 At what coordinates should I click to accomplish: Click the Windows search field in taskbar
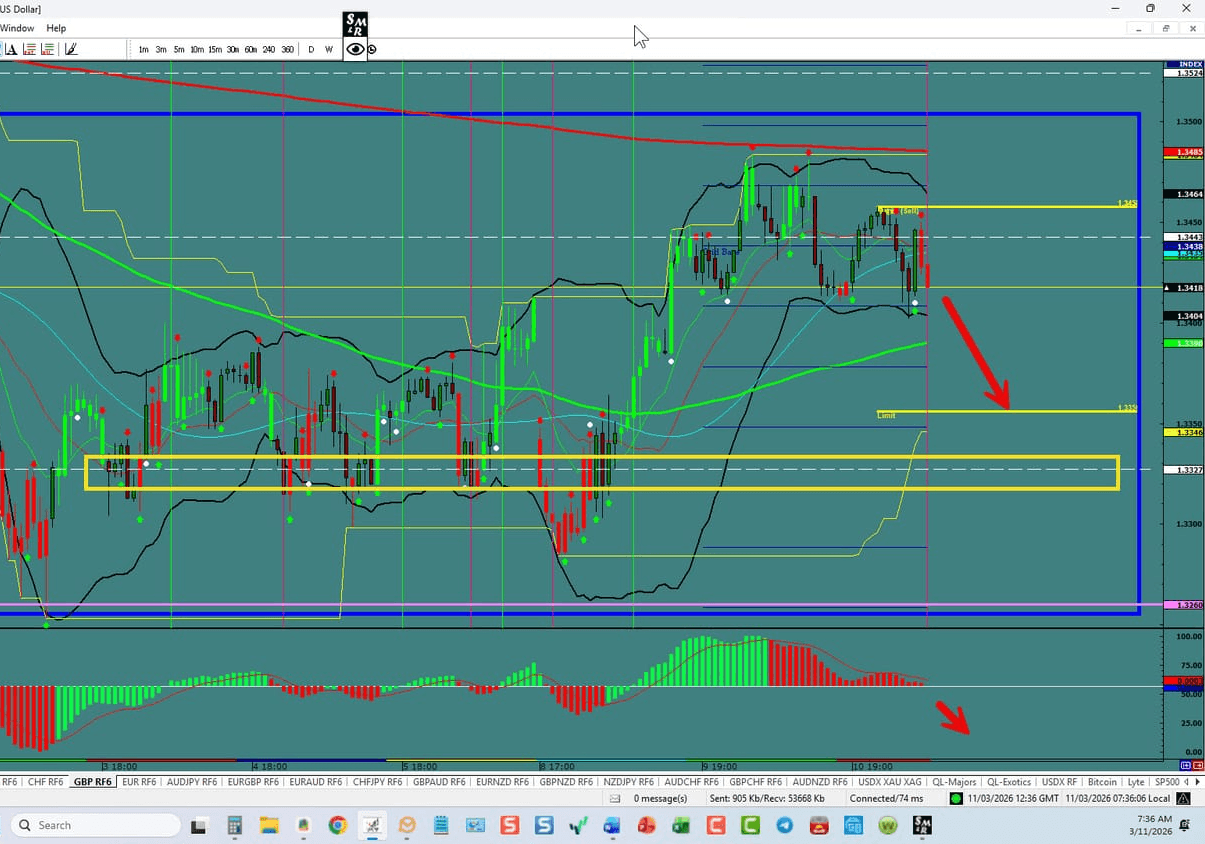pos(94,825)
